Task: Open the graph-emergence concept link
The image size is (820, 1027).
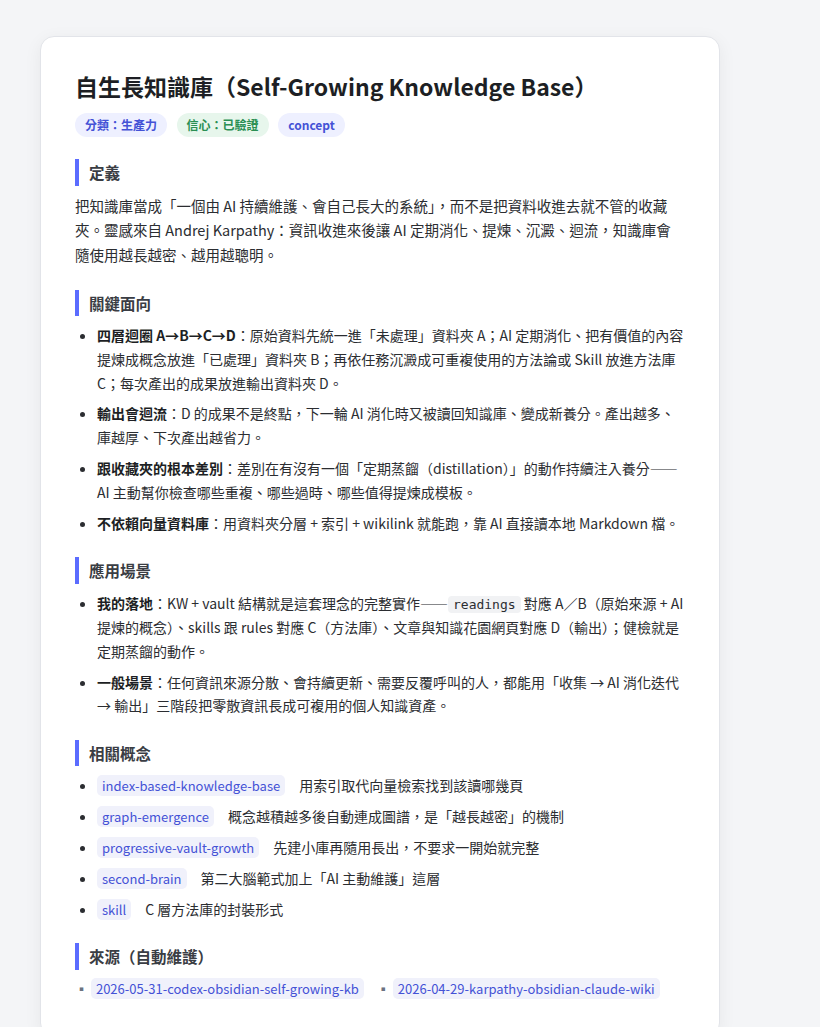Action: (155, 817)
